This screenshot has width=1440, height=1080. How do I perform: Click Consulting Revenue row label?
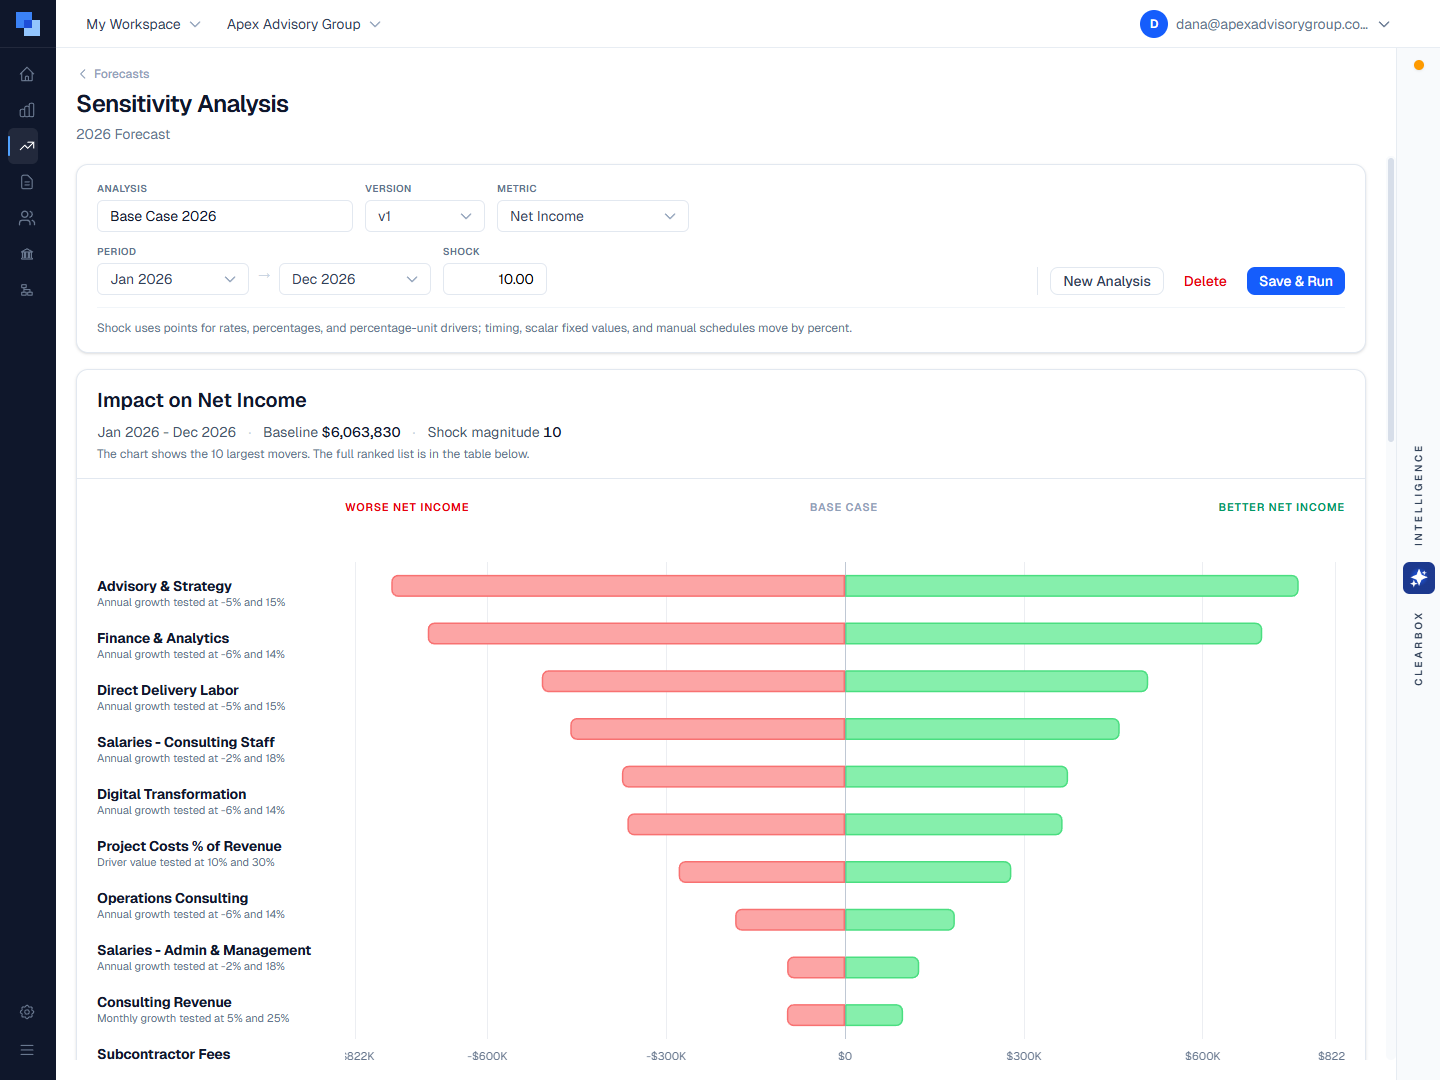click(x=164, y=1002)
